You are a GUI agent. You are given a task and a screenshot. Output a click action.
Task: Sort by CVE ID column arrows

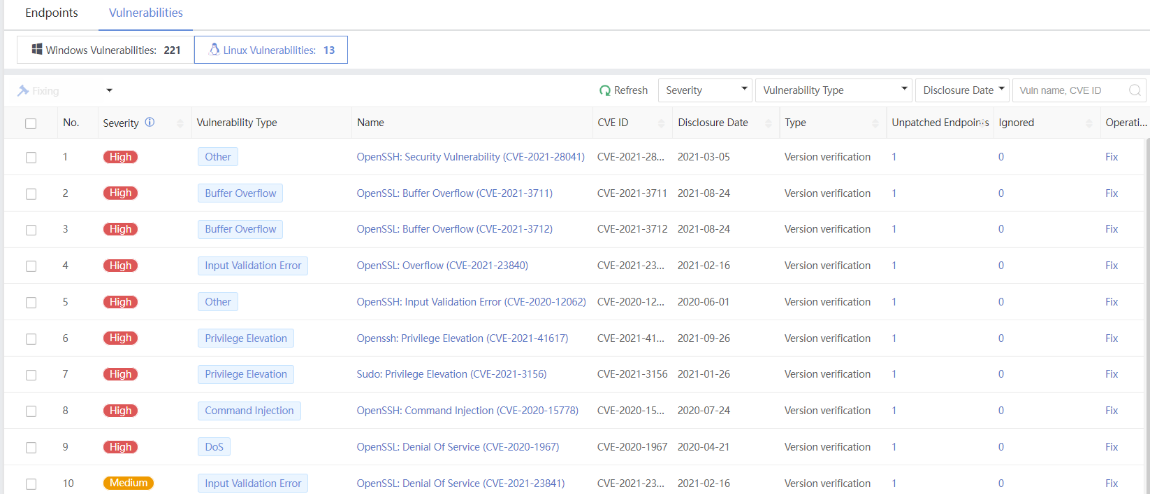[662, 123]
